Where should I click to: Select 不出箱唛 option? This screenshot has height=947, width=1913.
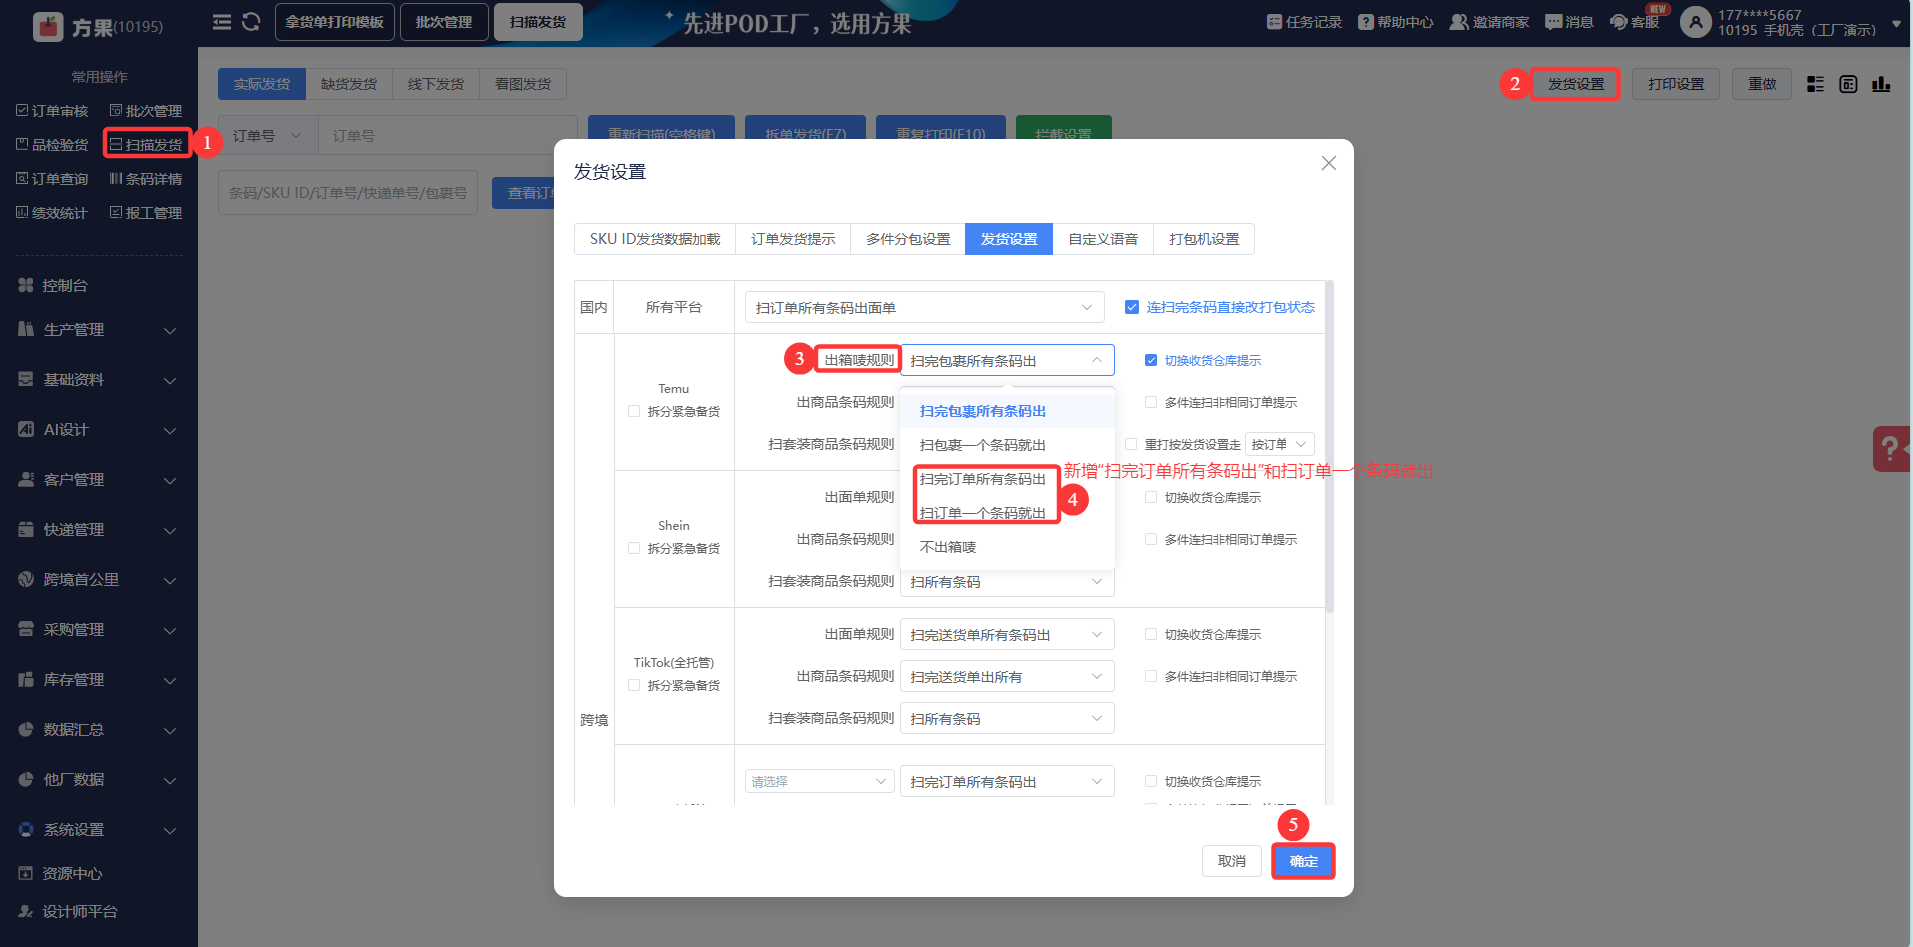tap(1007, 547)
